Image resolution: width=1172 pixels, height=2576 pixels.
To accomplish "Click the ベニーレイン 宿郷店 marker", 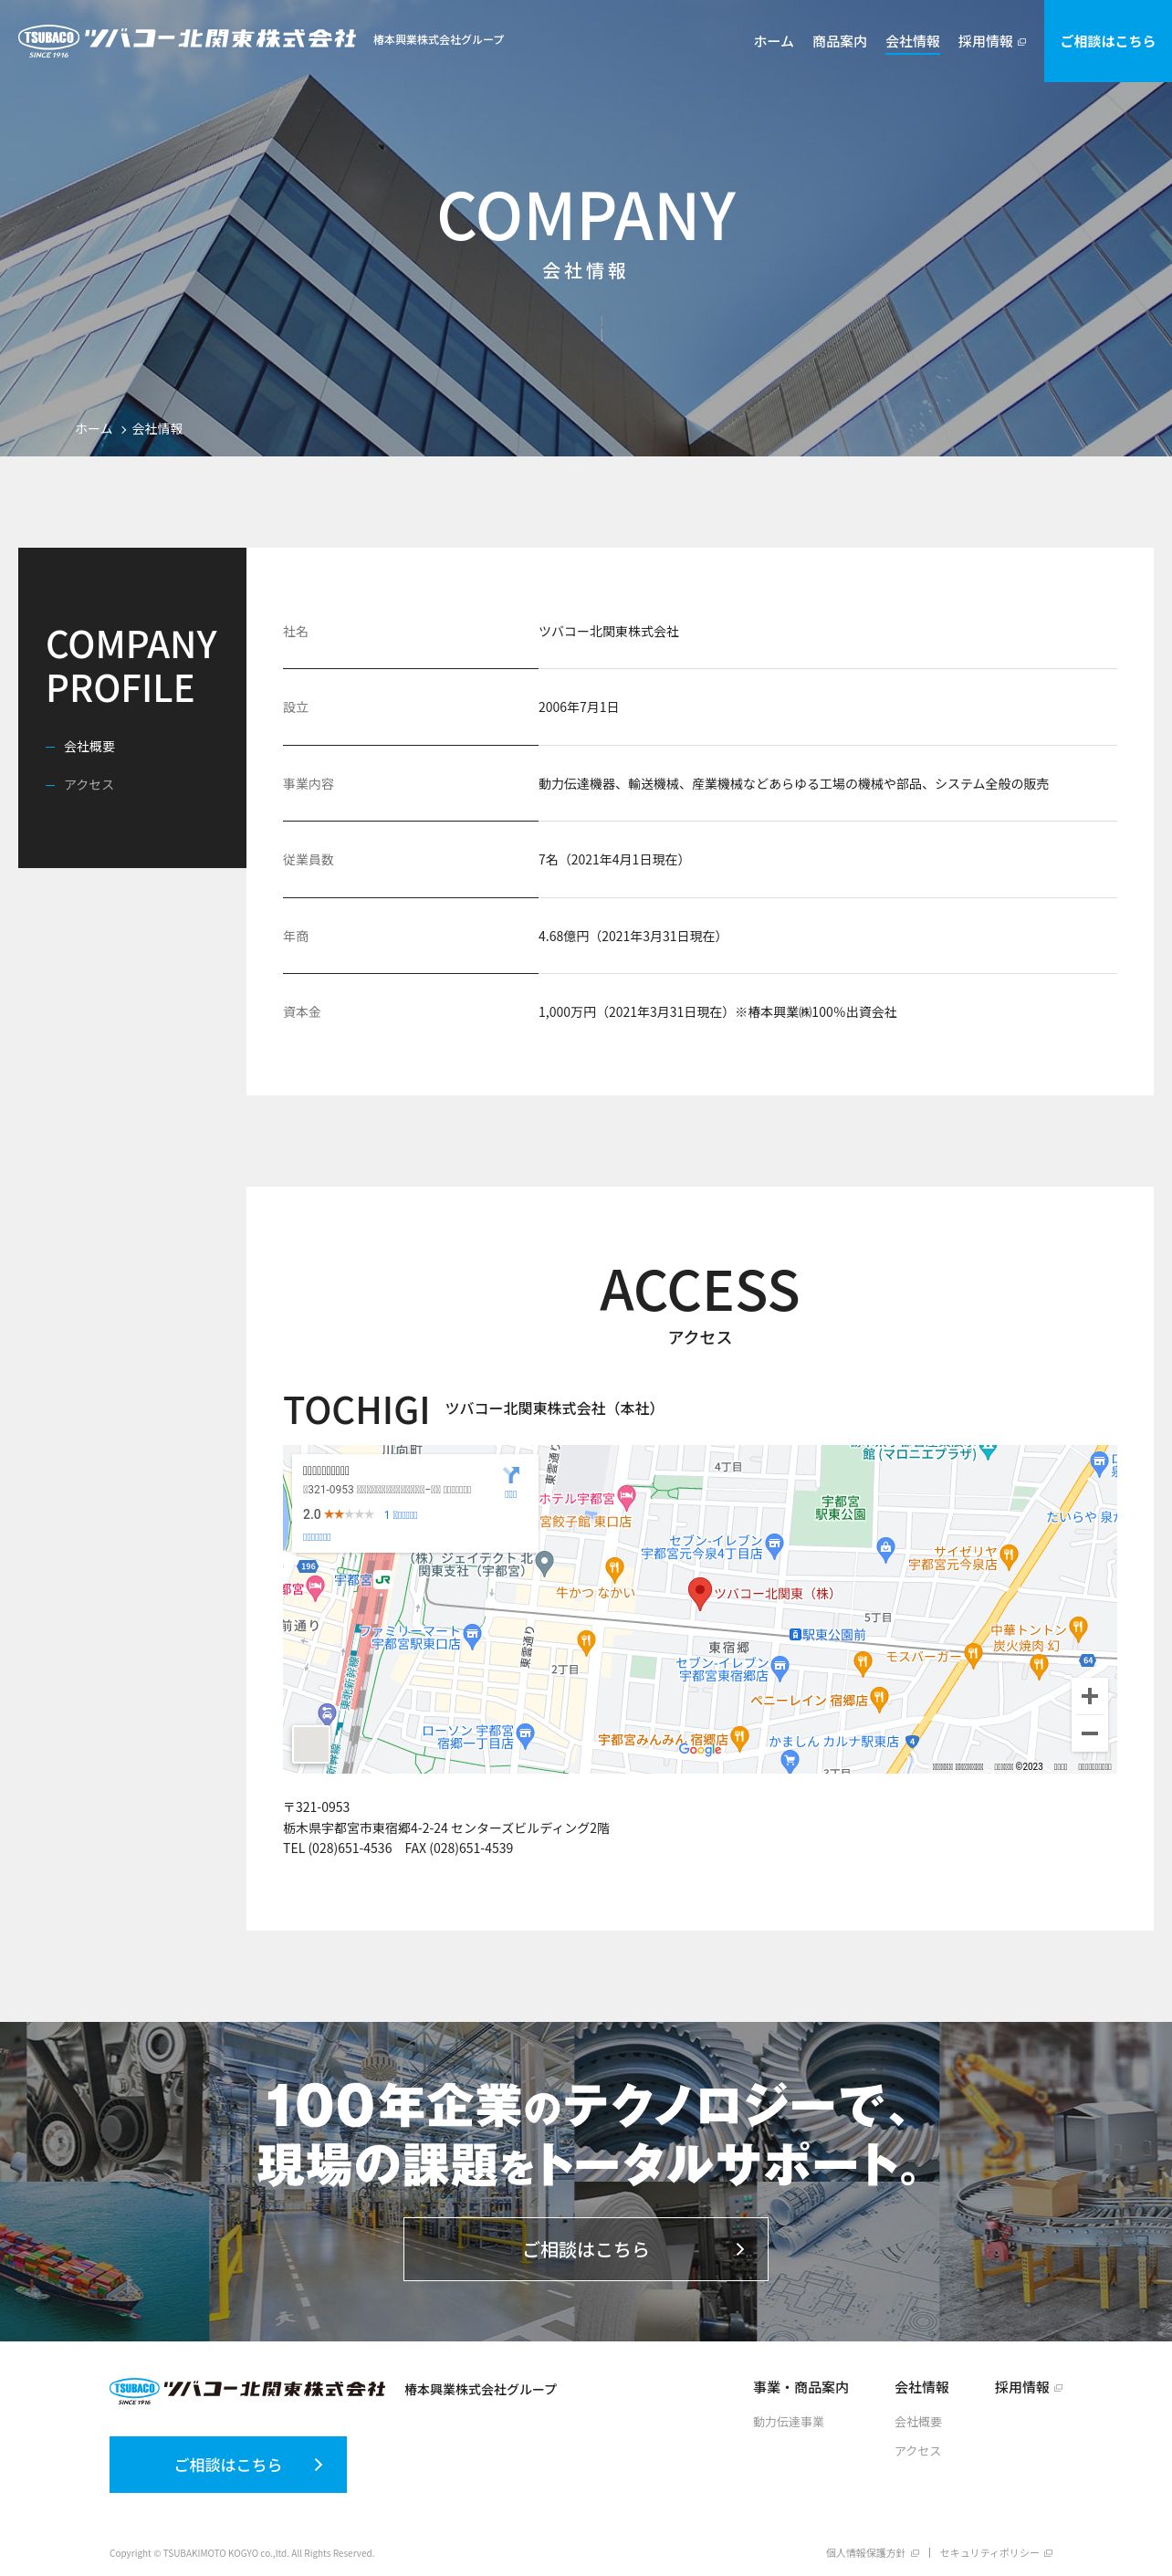I will coord(879,1698).
